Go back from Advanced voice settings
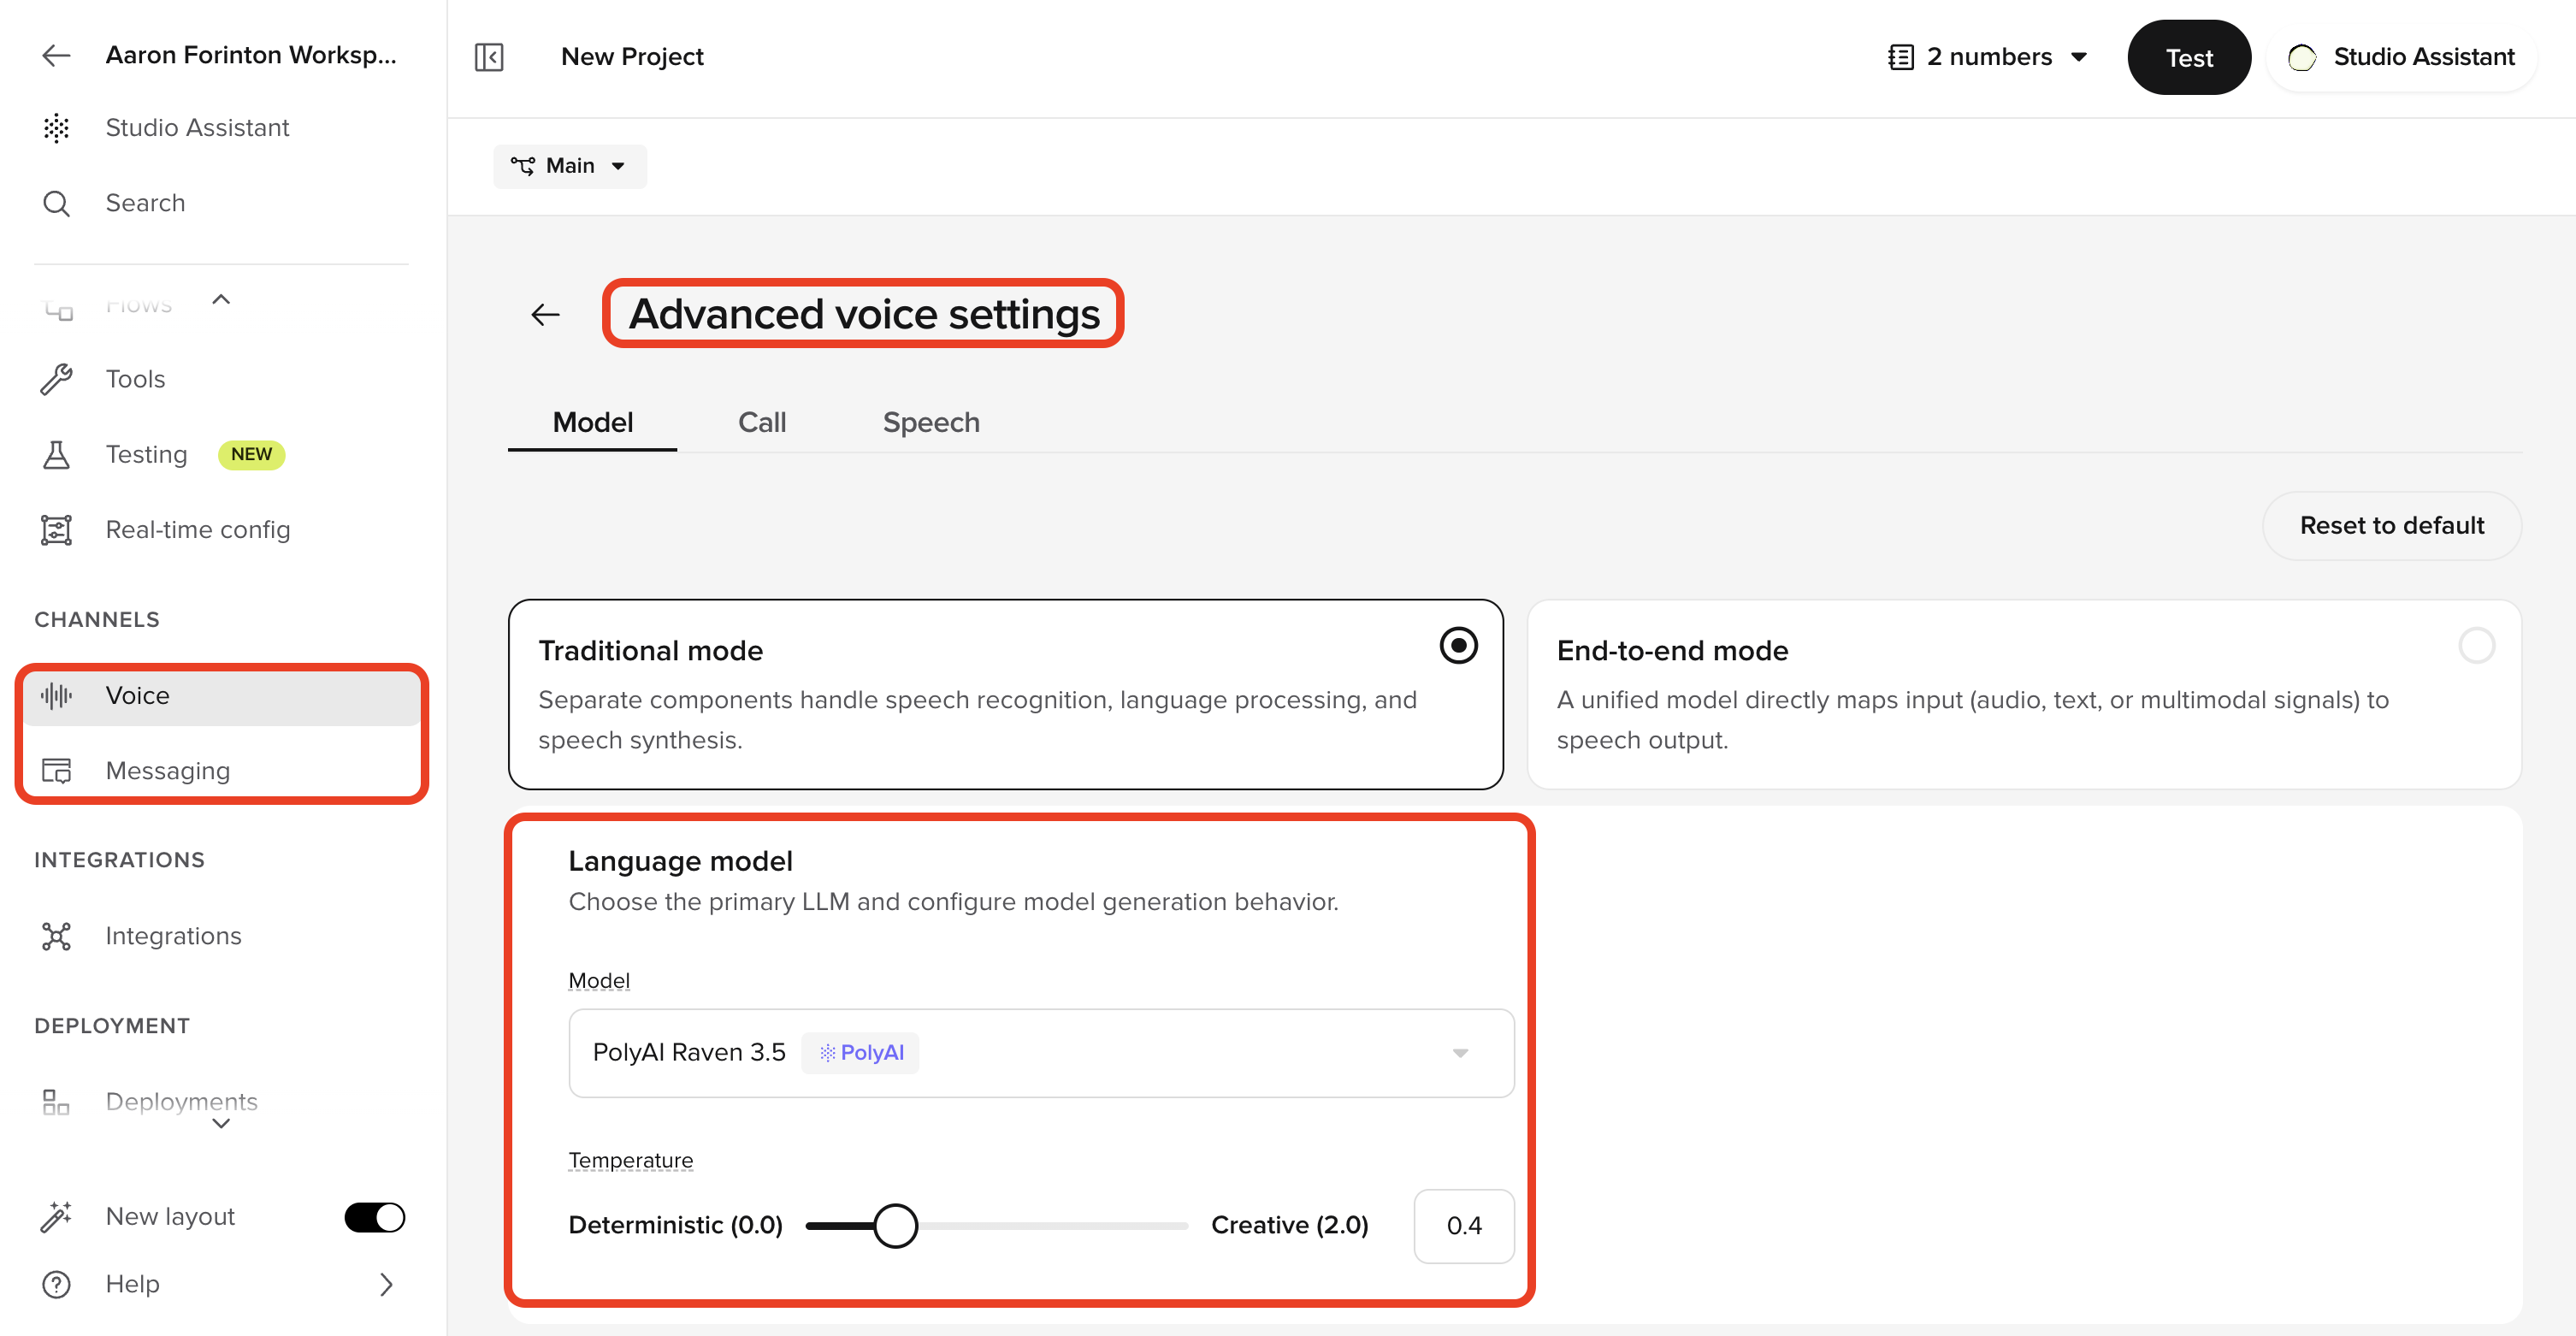2576x1336 pixels. [x=545, y=314]
